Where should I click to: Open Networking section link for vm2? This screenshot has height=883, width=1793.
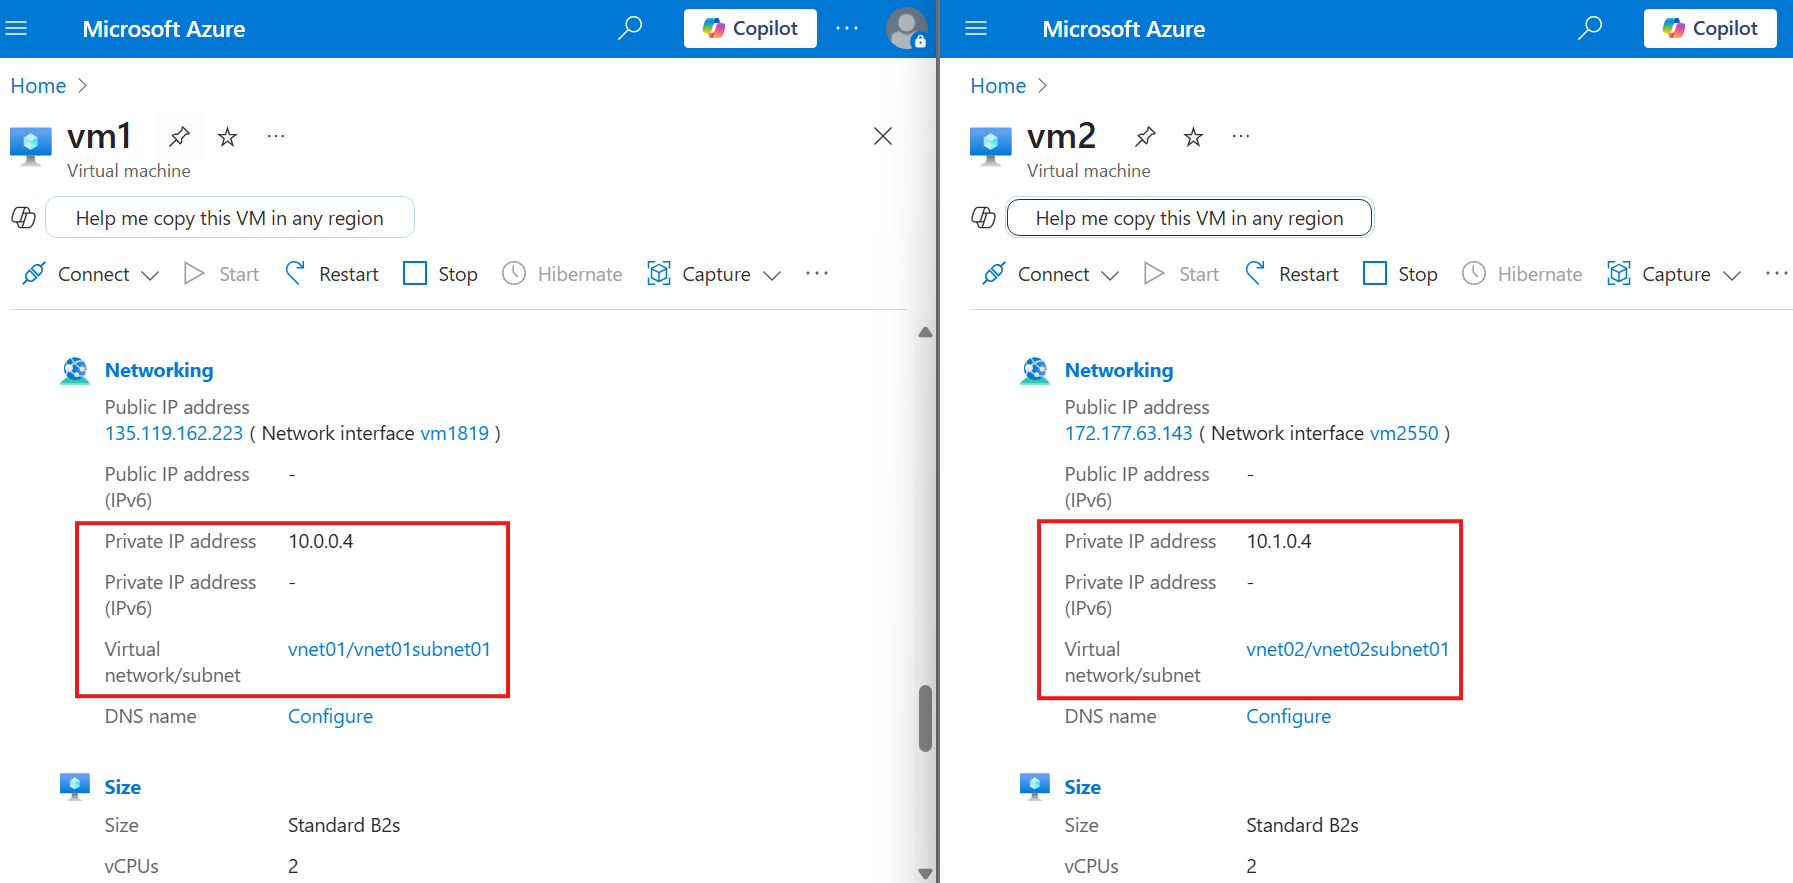pyautogui.click(x=1119, y=370)
